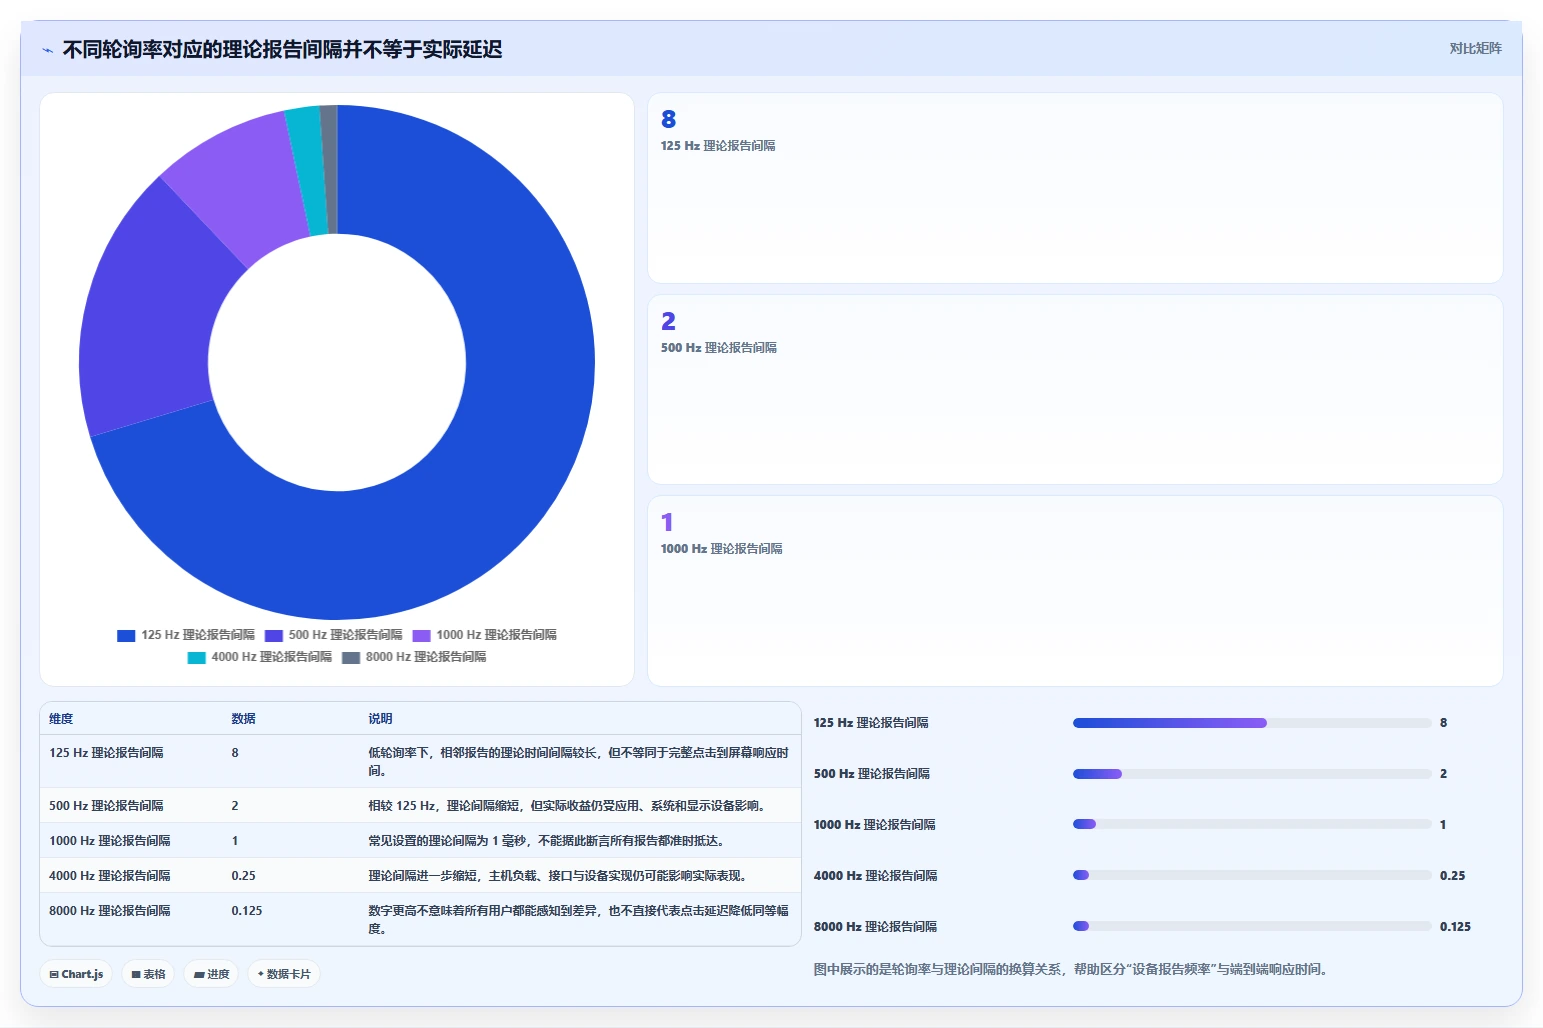Image resolution: width=1543 pixels, height=1028 pixels.
Task: Click the lightning icon beside the title
Action: [x=47, y=50]
